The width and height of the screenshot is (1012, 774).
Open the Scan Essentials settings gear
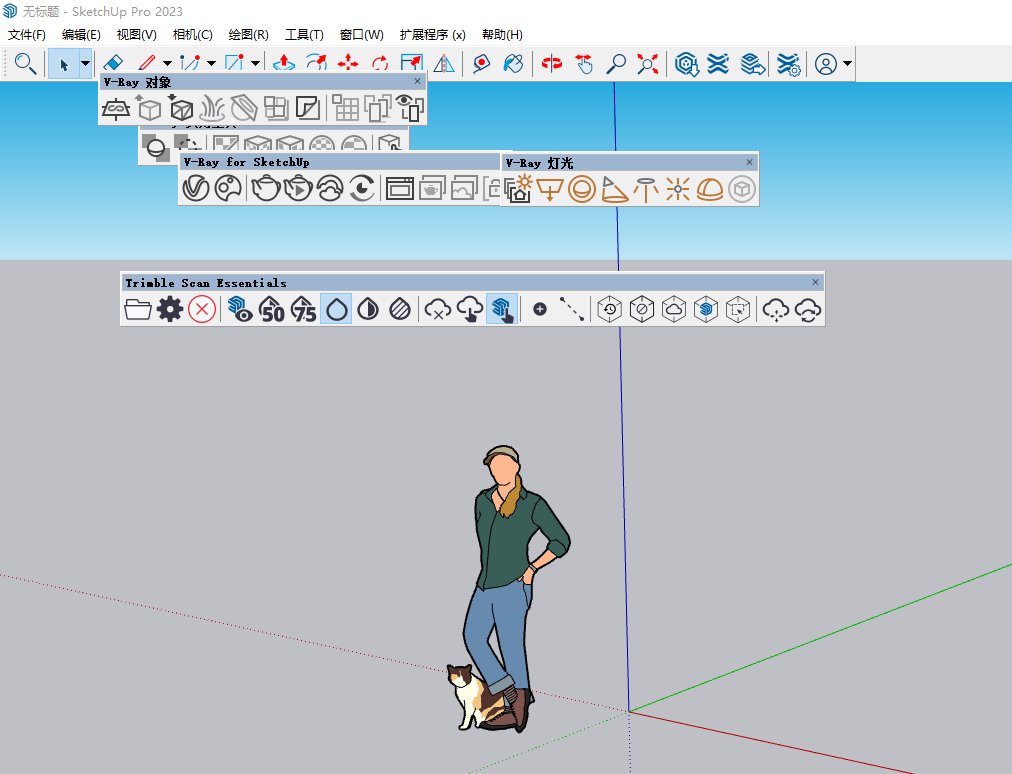tap(168, 309)
